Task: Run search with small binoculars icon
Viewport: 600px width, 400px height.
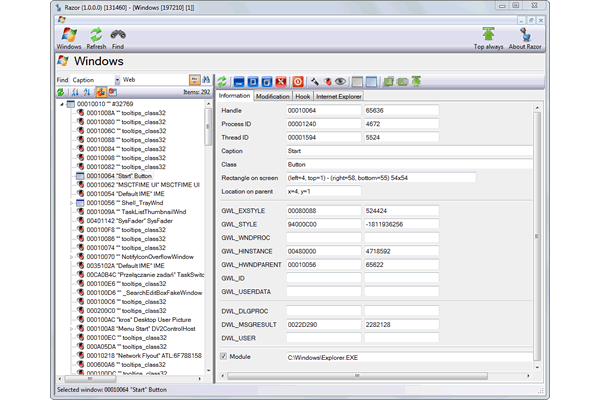Action: click(x=206, y=80)
